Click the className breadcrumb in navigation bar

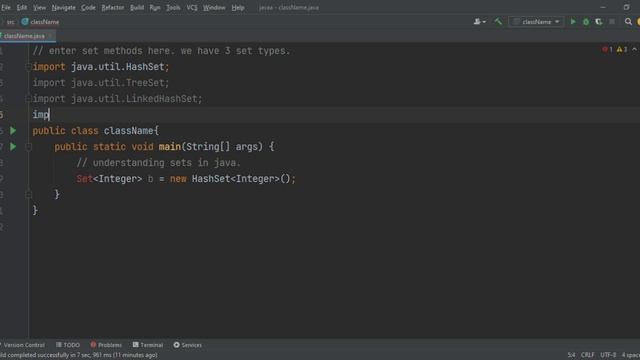pos(40,22)
